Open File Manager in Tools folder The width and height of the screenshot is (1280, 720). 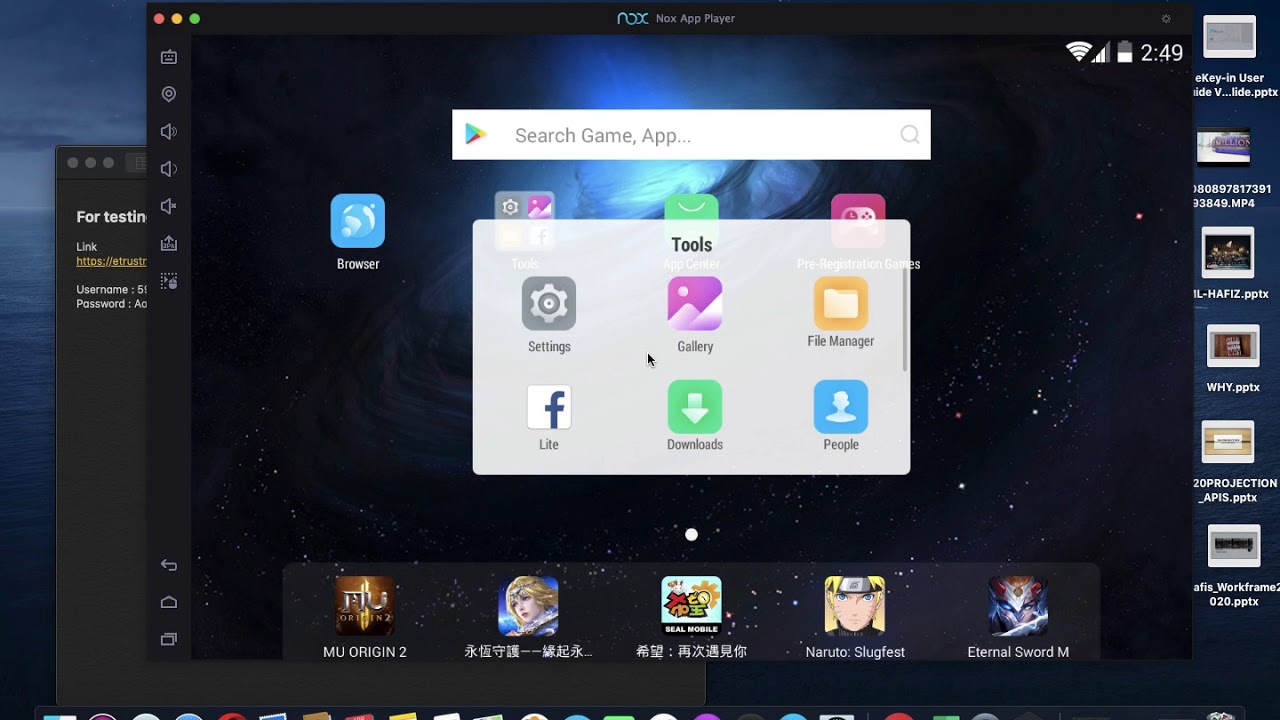841,313
